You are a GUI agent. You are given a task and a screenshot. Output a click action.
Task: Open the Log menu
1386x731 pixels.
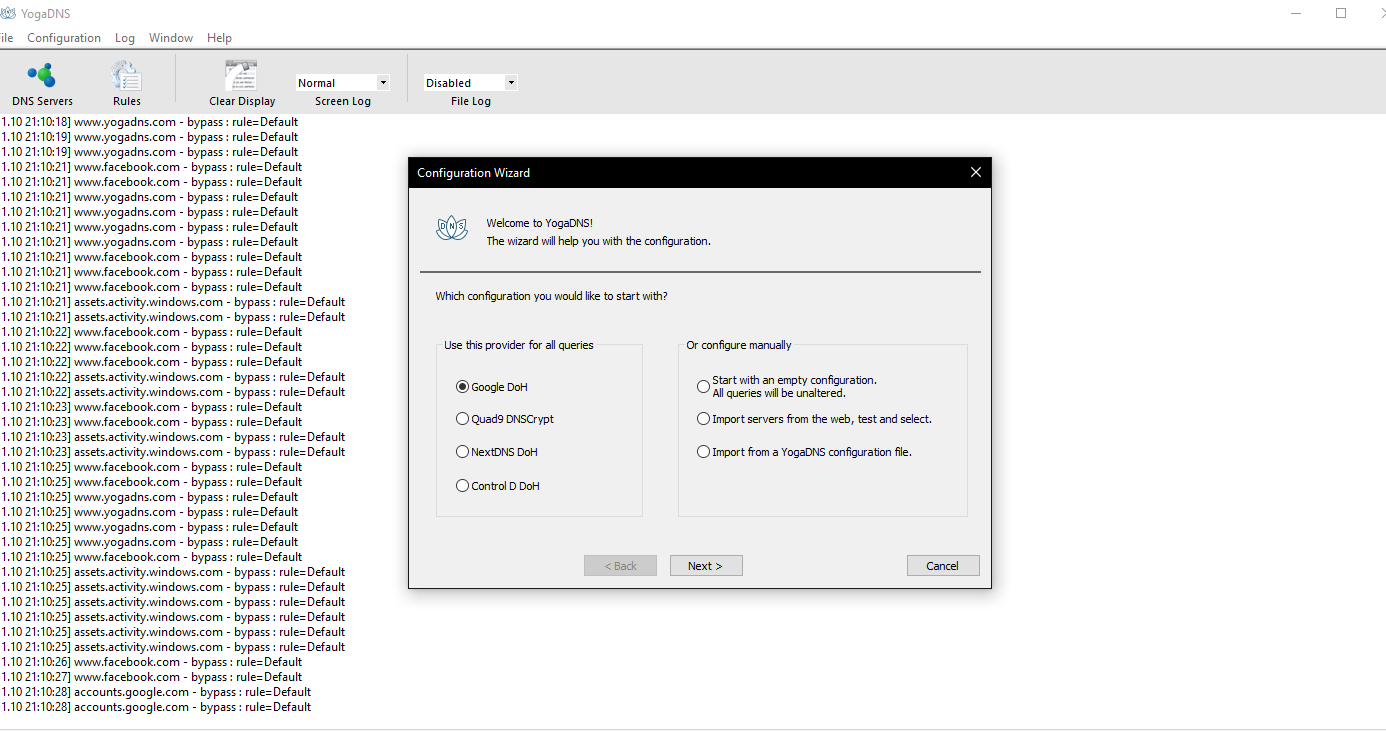(x=125, y=38)
